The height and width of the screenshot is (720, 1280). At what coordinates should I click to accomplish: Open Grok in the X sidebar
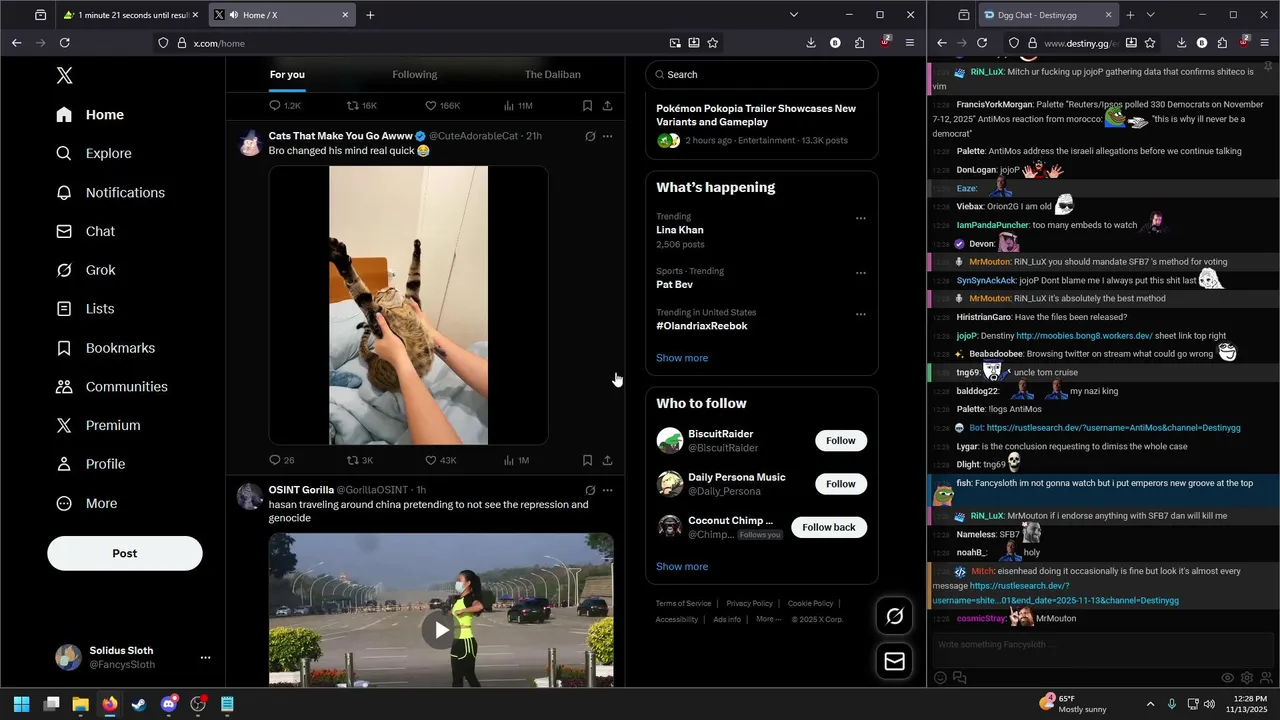(86, 270)
